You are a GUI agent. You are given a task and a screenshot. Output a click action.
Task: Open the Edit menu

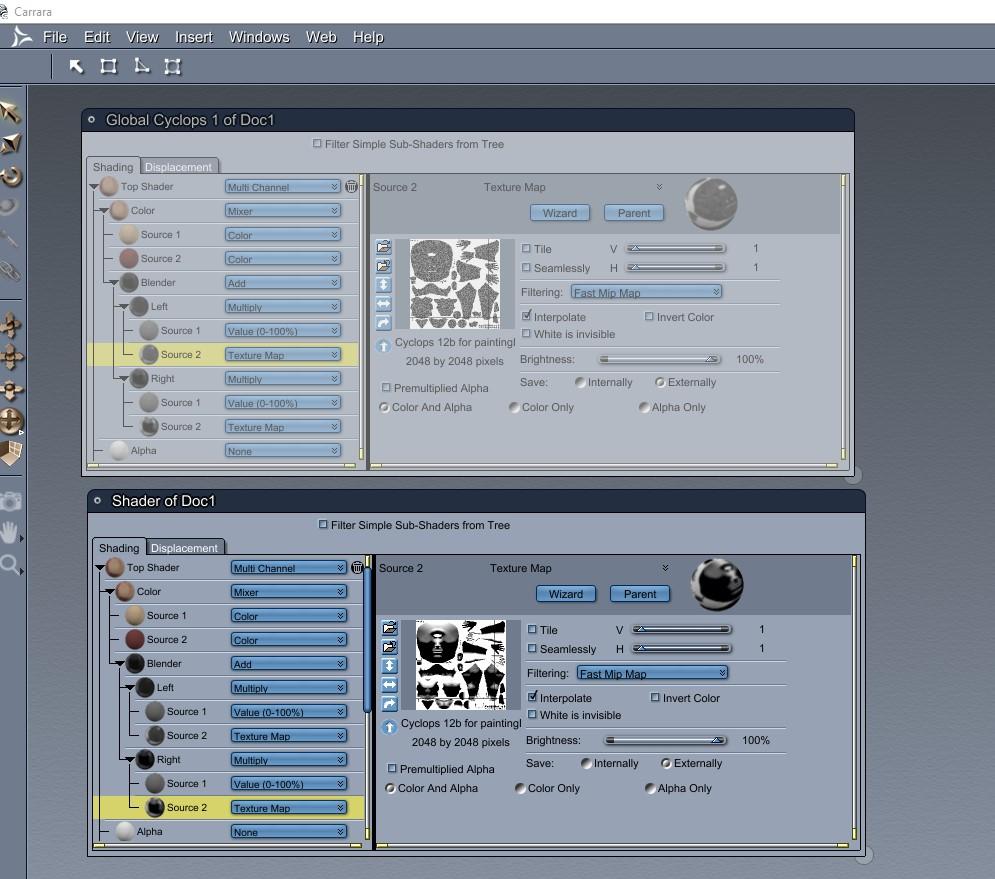96,37
